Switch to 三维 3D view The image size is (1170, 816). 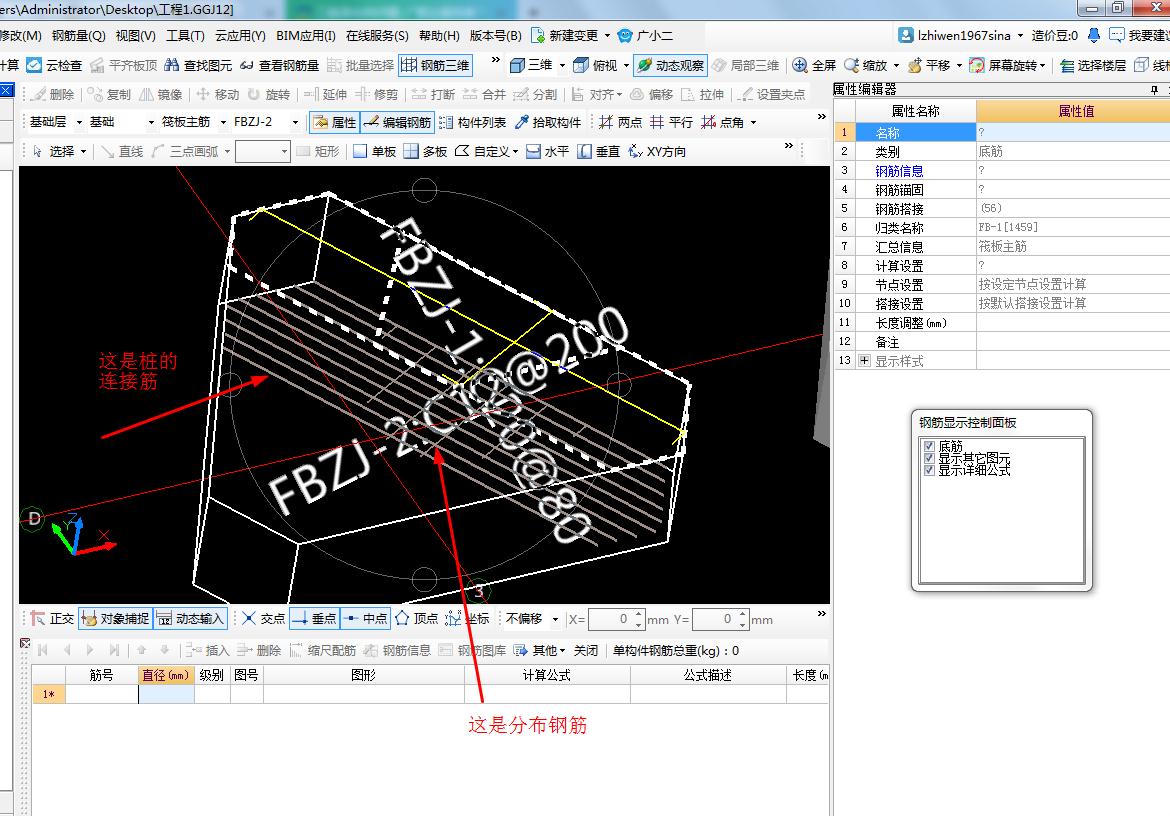pyautogui.click(x=531, y=65)
